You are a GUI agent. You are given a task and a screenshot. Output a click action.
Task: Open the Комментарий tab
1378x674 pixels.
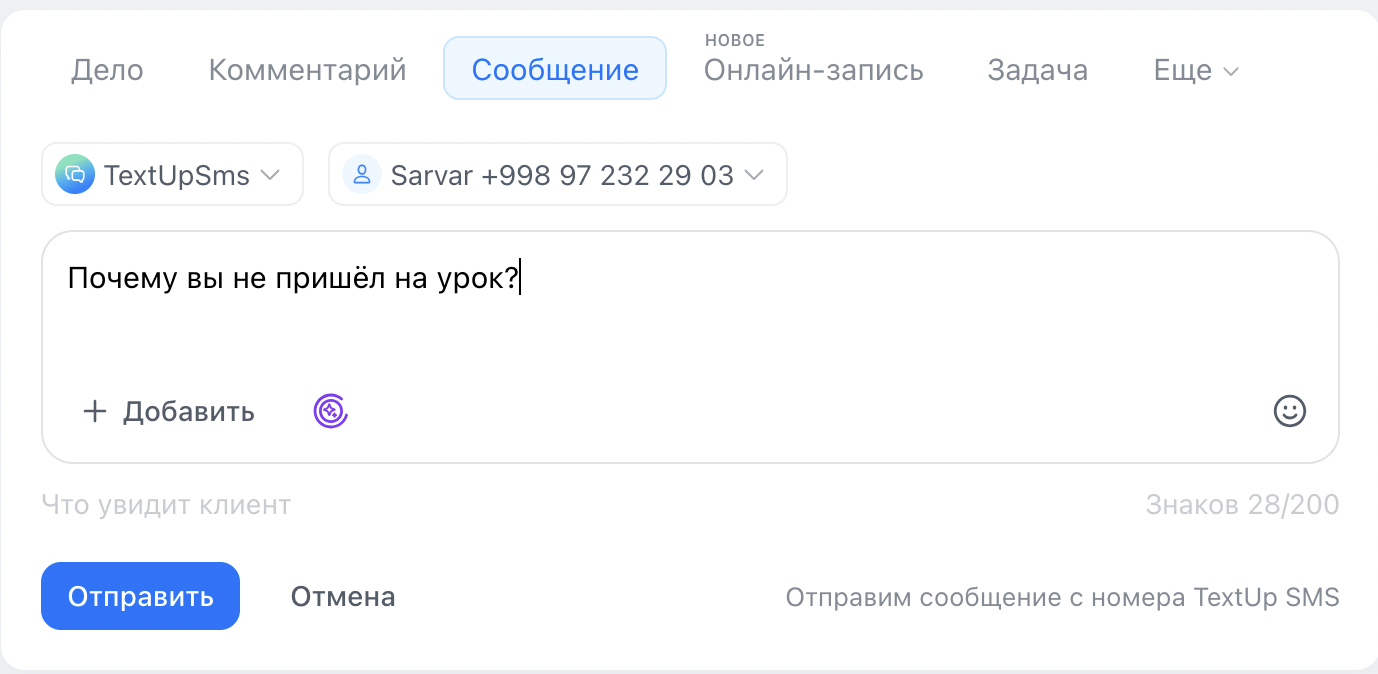pyautogui.click(x=307, y=71)
